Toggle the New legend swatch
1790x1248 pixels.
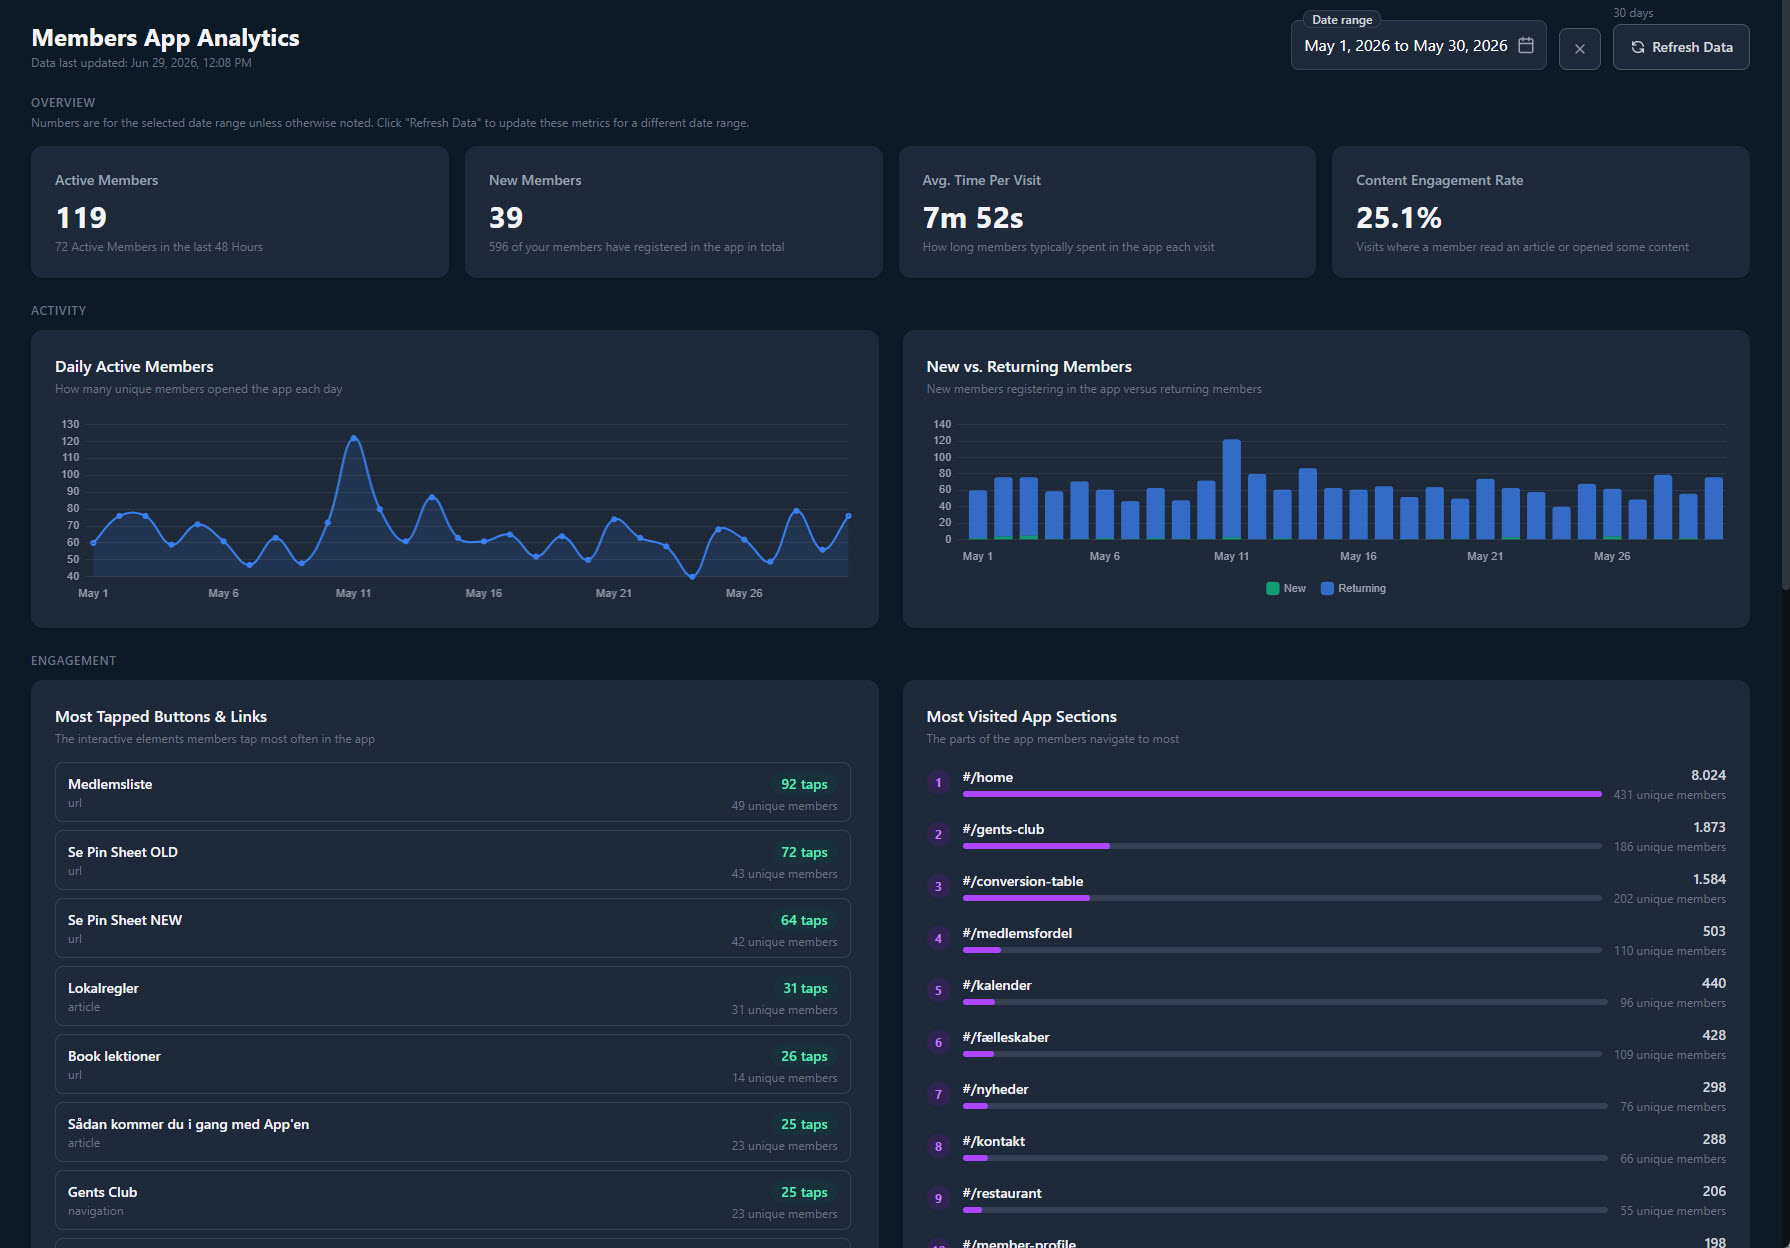pos(1273,588)
